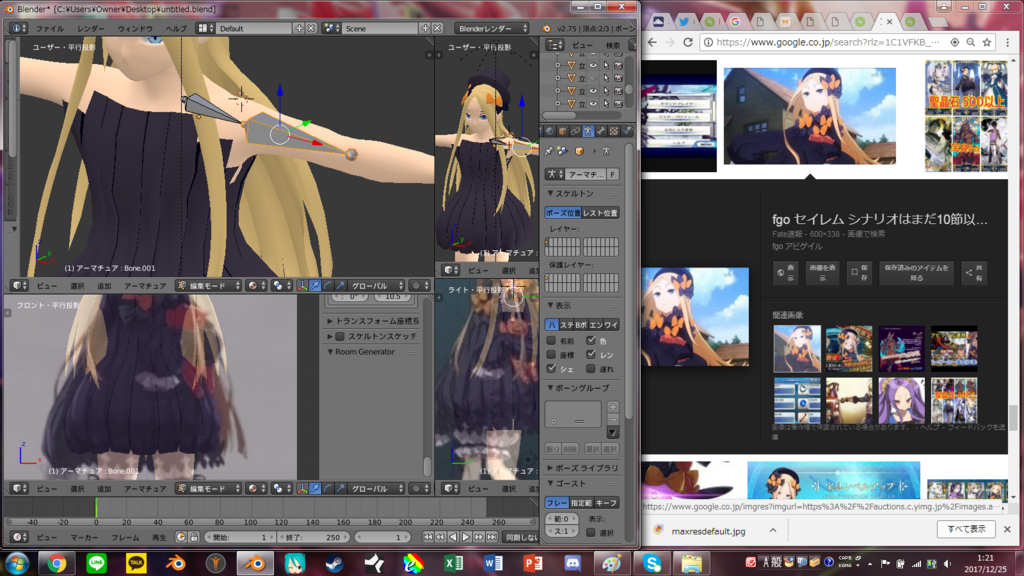This screenshot has height=576, width=1024.
Task: Remove bone group with the minus button
Action: tap(613, 419)
